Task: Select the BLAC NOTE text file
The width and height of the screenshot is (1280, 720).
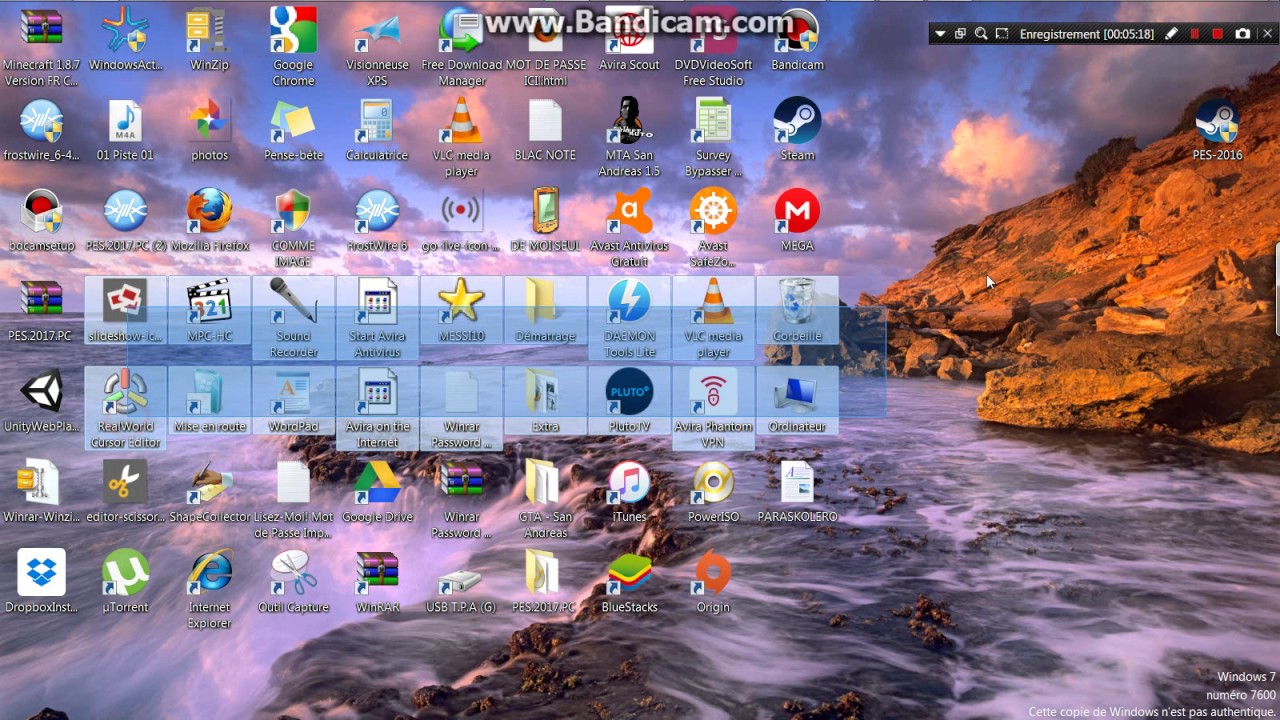Action: click(x=545, y=121)
